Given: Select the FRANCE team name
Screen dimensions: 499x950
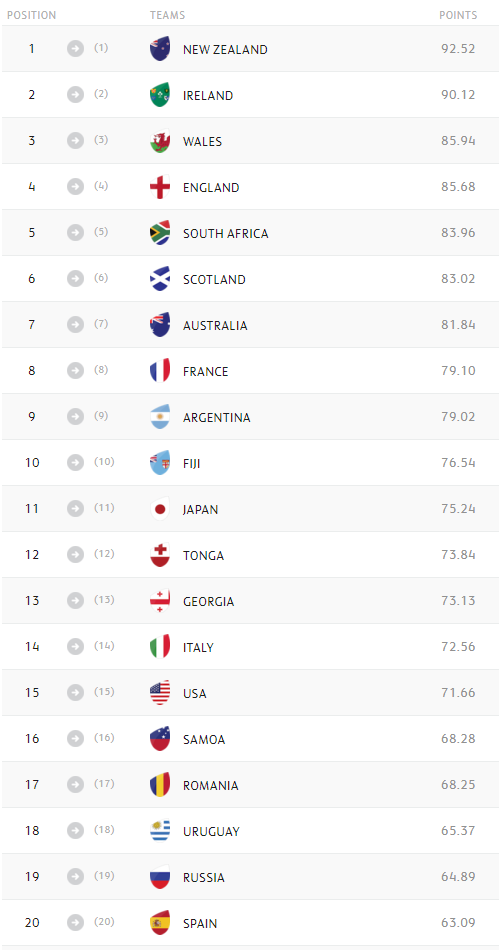Looking at the screenshot, I should pos(205,371).
